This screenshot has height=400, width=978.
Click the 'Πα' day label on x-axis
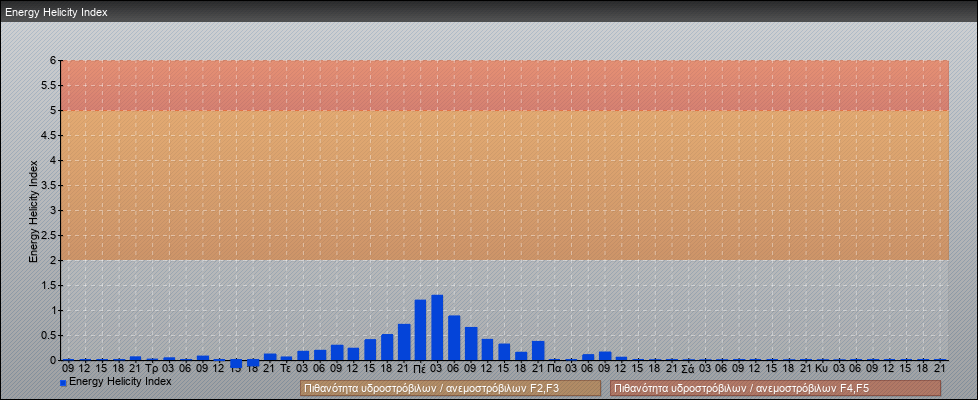coord(554,368)
